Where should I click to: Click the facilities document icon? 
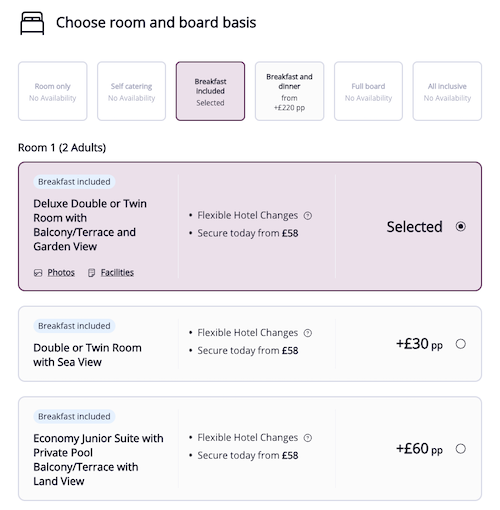pyautogui.click(x=91, y=273)
